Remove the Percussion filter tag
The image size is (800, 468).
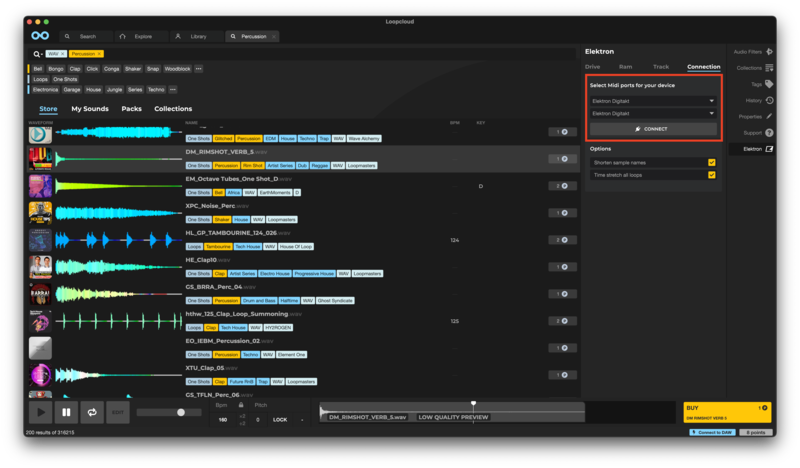coord(99,53)
